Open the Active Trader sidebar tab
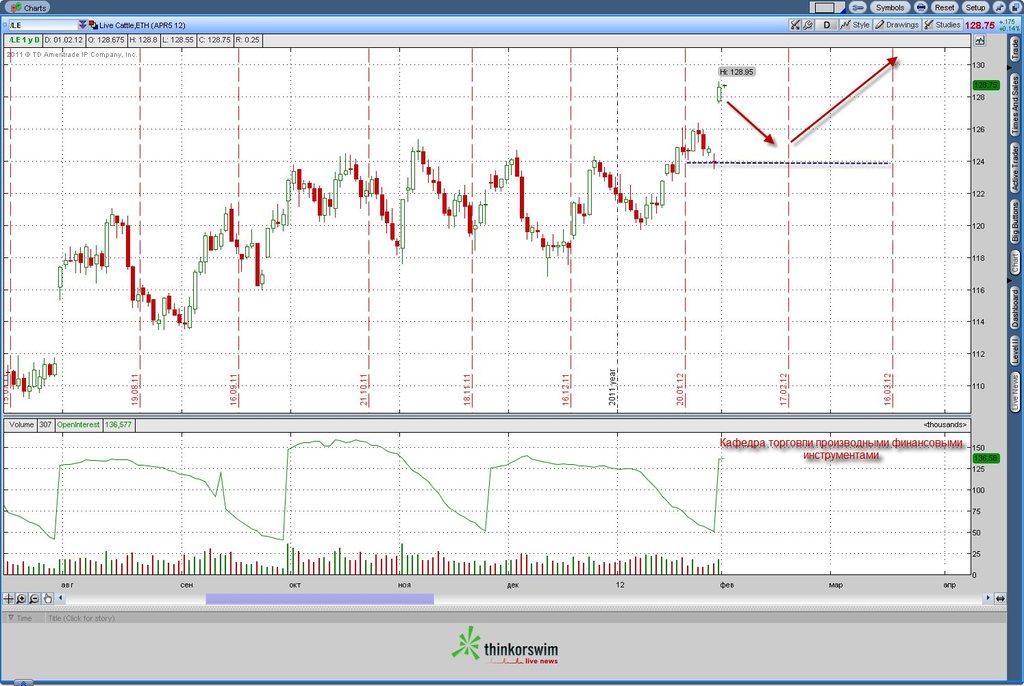Screen dimensions: 1024x686 [1016, 168]
